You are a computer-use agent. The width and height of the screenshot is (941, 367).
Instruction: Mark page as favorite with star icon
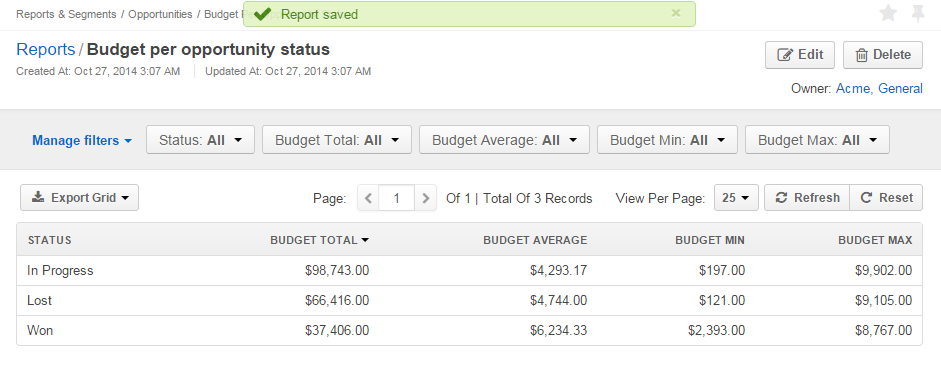click(x=888, y=13)
